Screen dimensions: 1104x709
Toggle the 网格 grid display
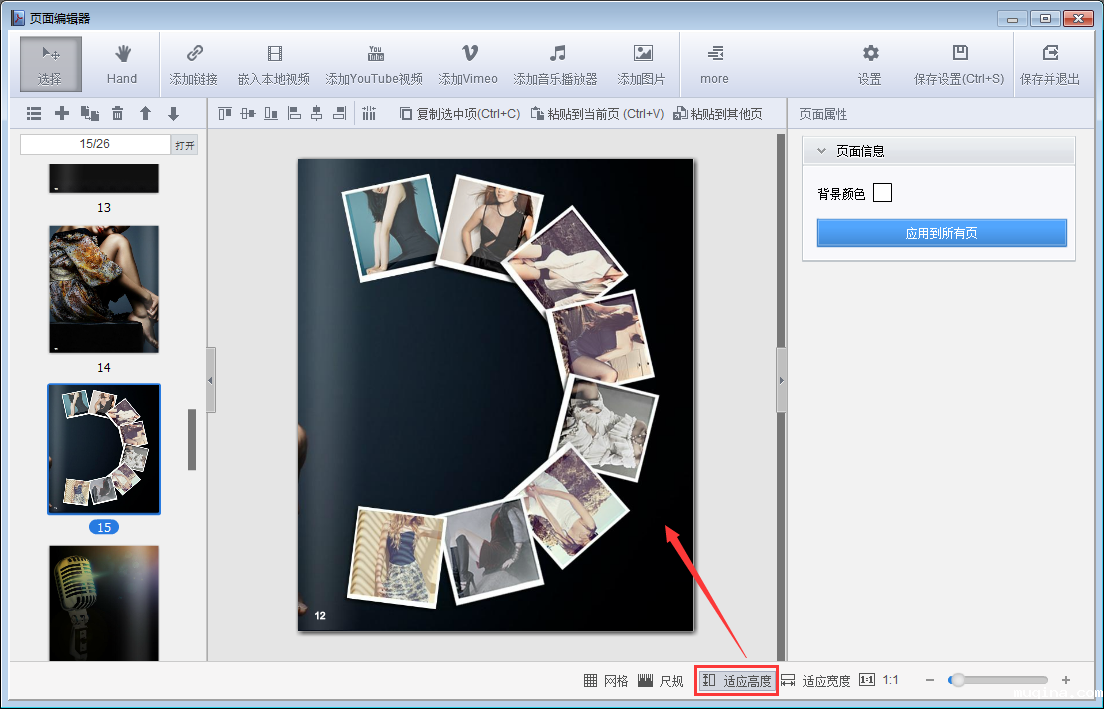click(606, 681)
